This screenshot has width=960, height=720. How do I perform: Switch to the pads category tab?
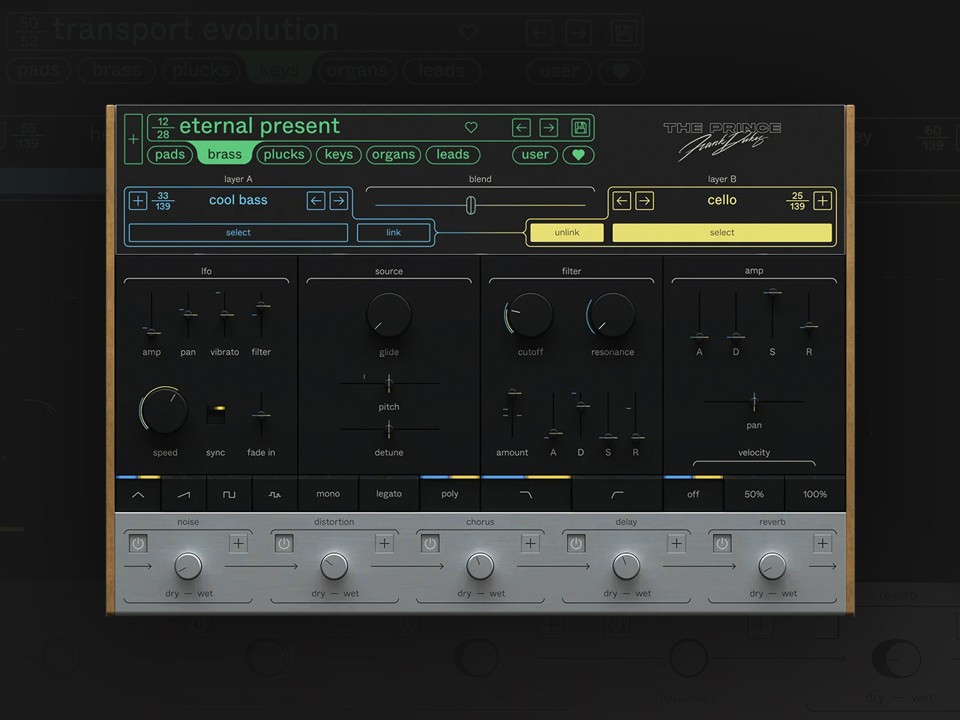click(170, 155)
